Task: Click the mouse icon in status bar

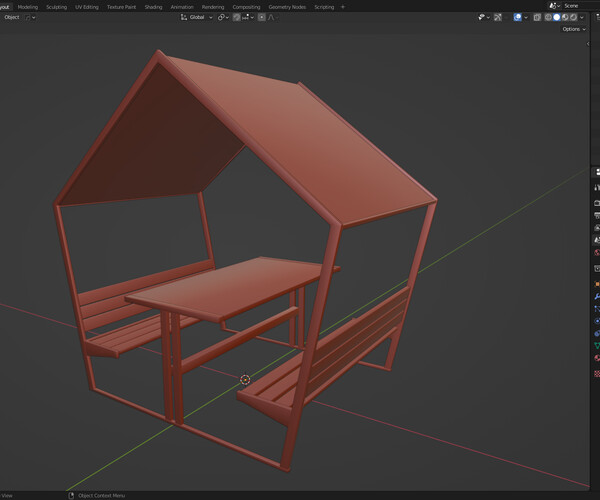Action: pyautogui.click(x=71, y=495)
